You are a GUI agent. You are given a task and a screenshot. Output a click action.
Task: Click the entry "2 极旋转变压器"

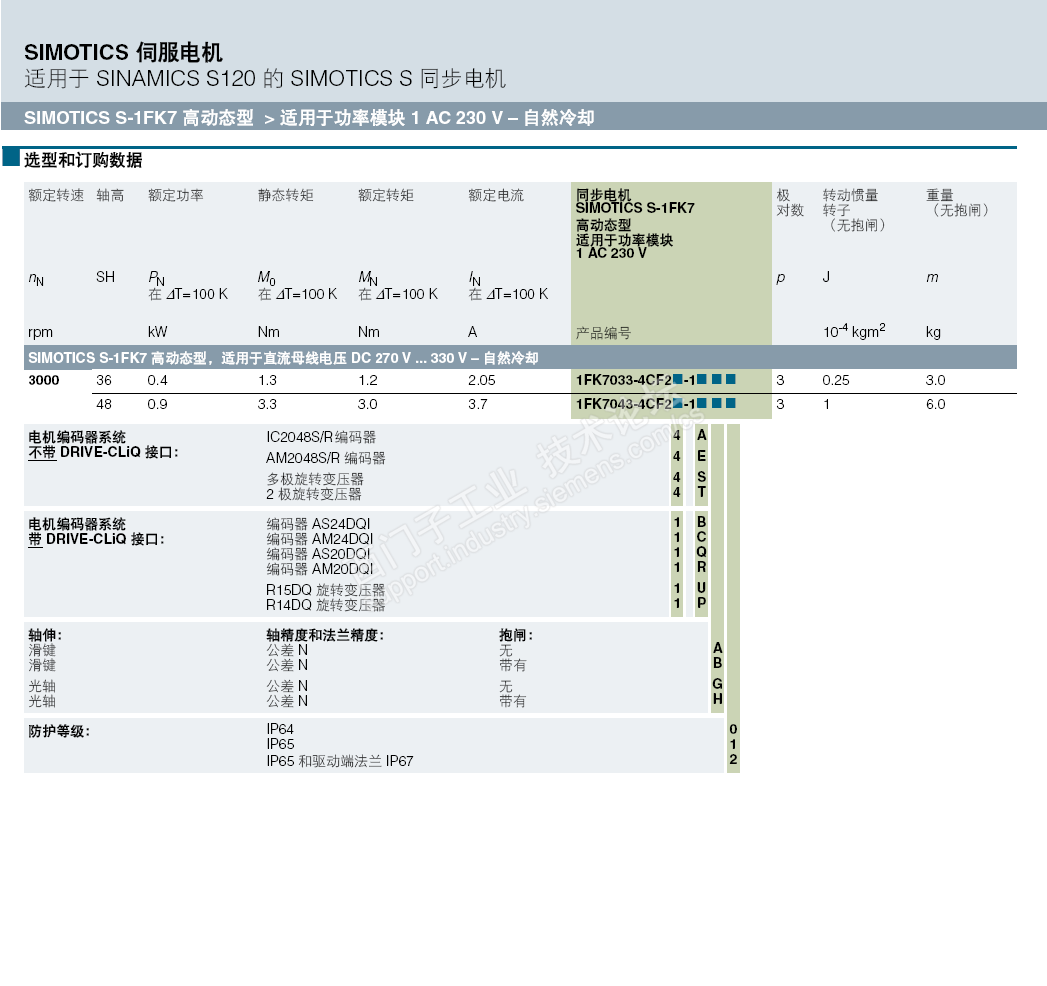[x=314, y=494]
